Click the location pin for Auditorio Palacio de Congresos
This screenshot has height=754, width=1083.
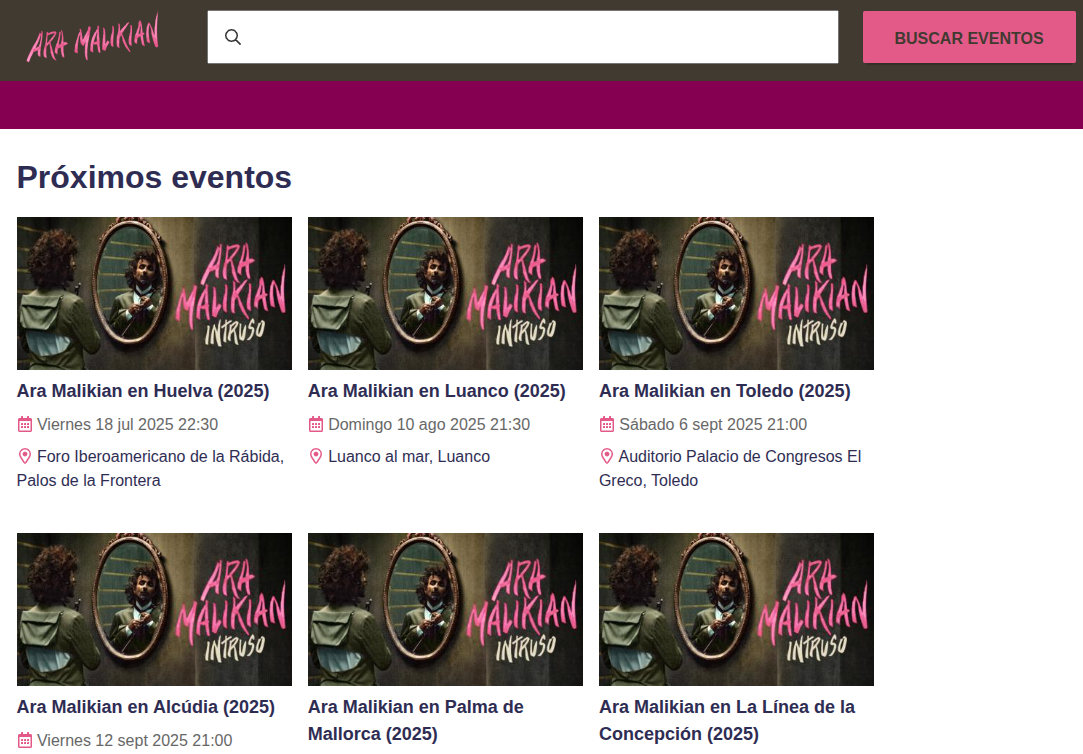click(607, 456)
